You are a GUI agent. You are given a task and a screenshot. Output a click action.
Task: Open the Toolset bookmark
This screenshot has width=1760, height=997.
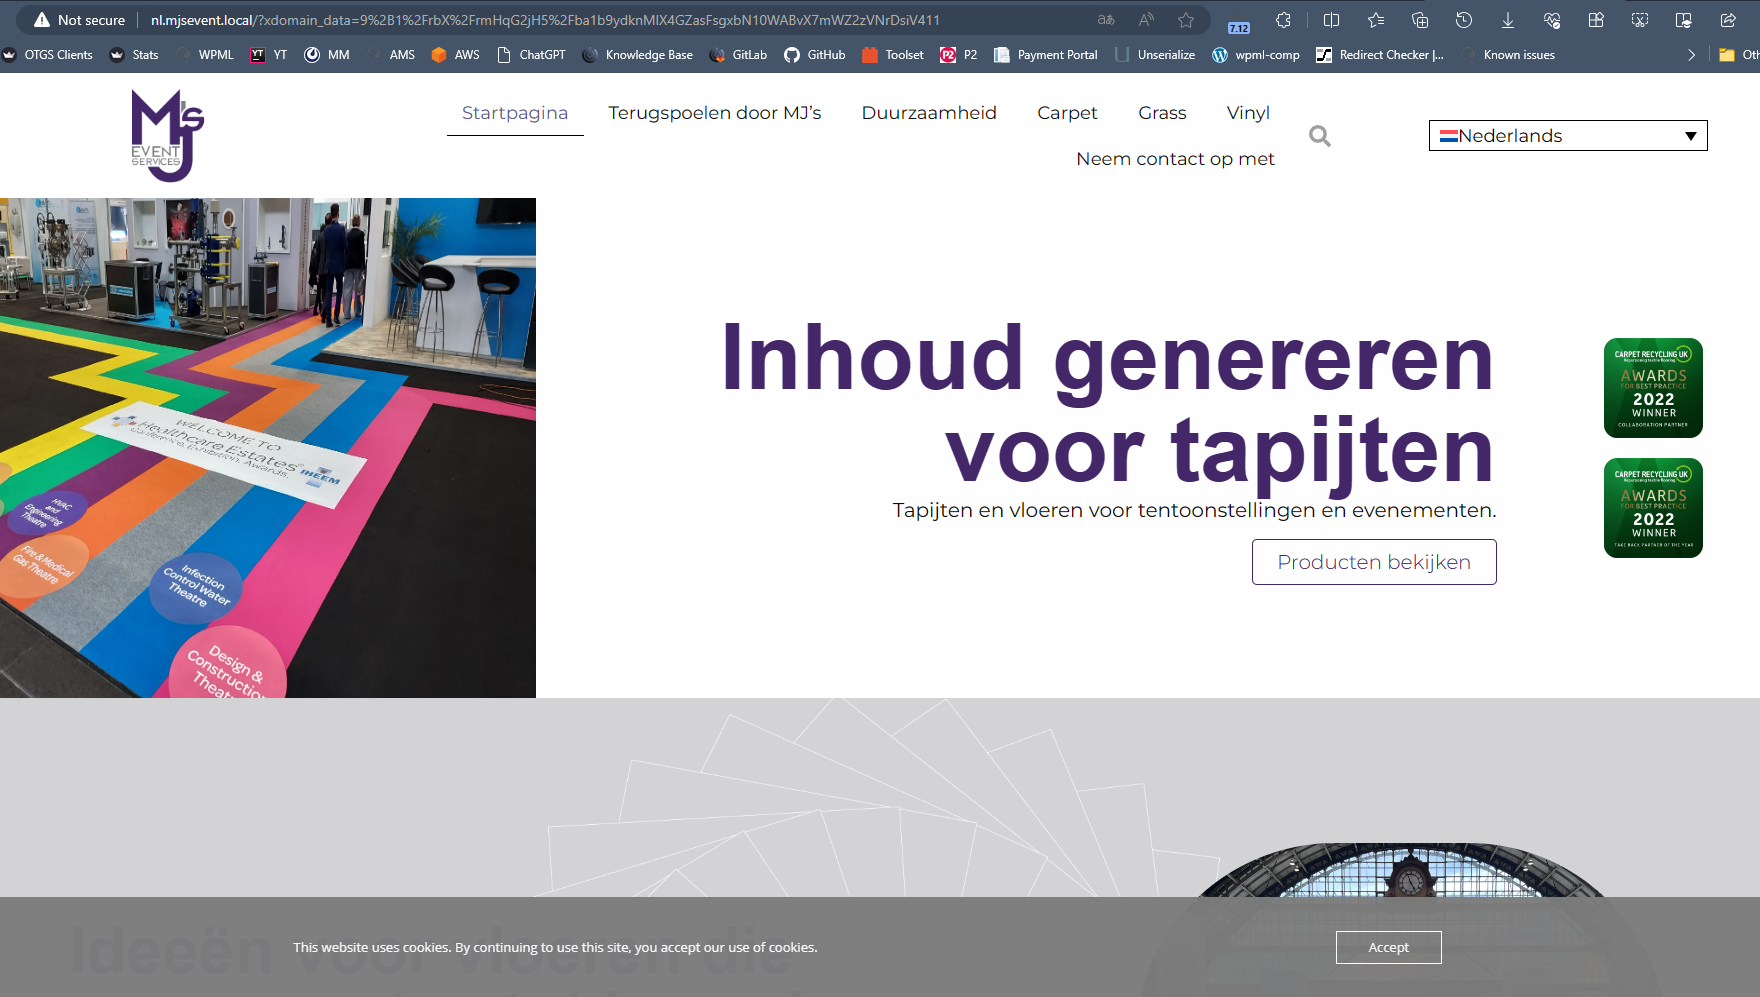[x=893, y=55]
